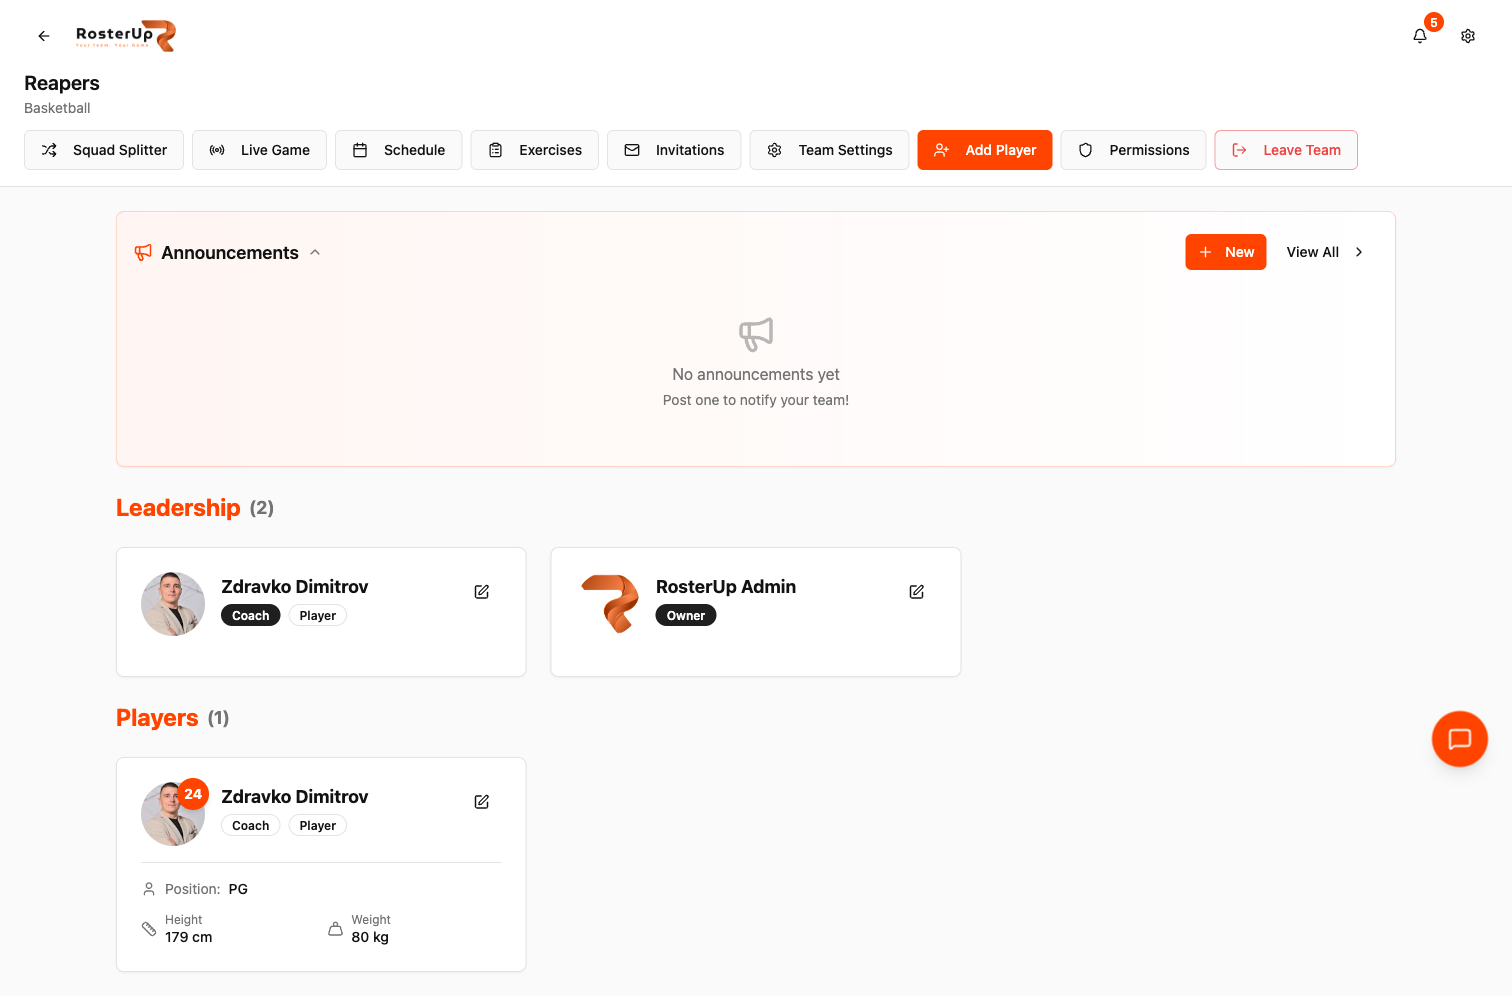Click Coach badge in Leadership card
Viewport: 1512px width, 996px height.
[x=251, y=616]
